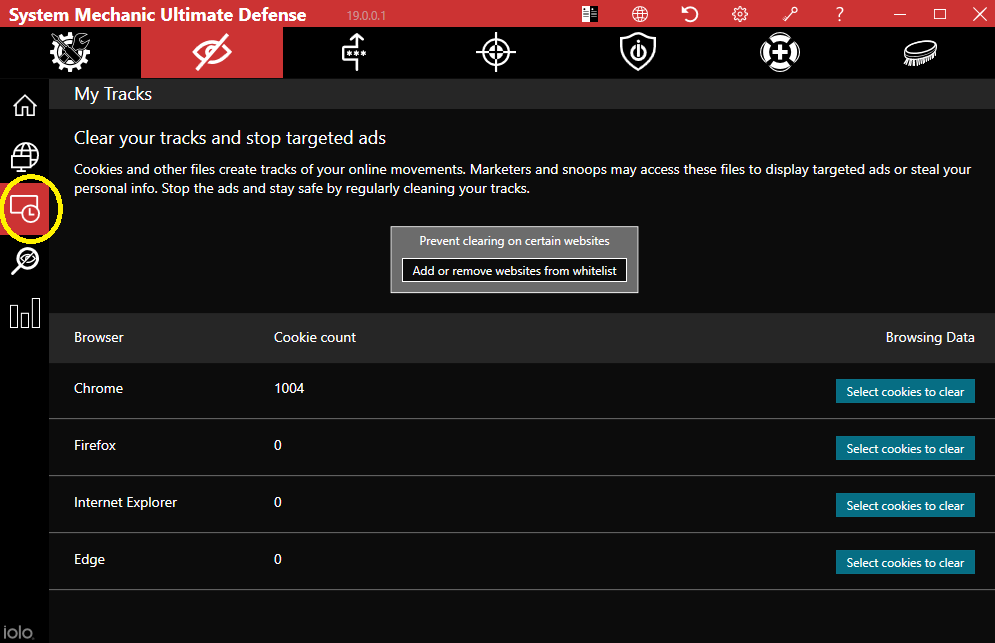Open the lifebuoy recovery tab
The height and width of the screenshot is (643, 995).
click(x=780, y=52)
